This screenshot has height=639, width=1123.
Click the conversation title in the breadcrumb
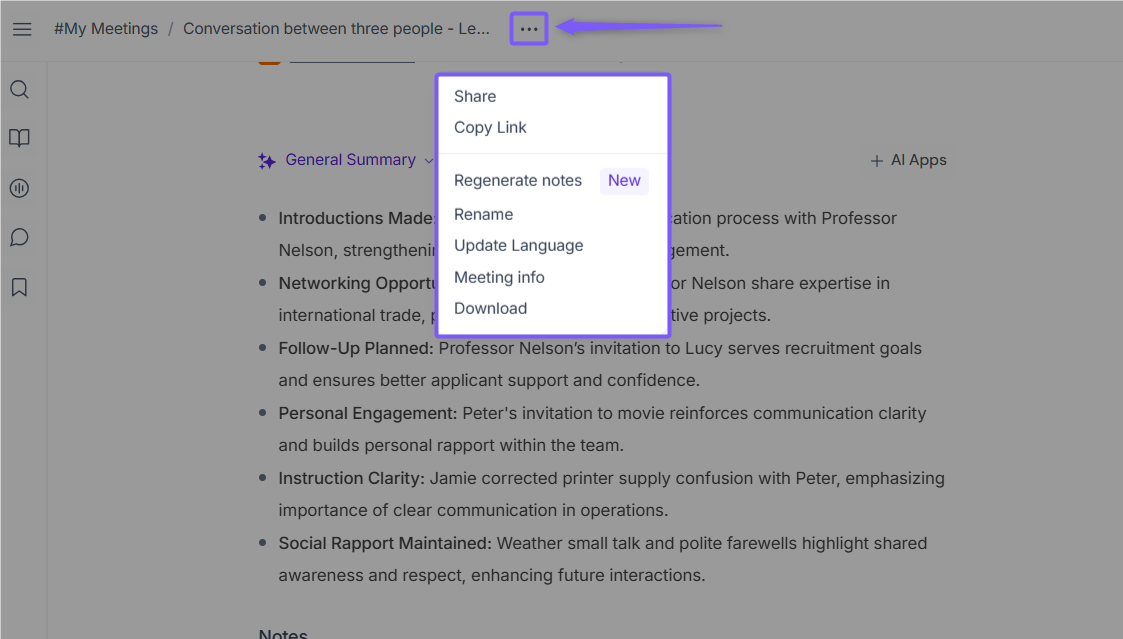pos(336,29)
